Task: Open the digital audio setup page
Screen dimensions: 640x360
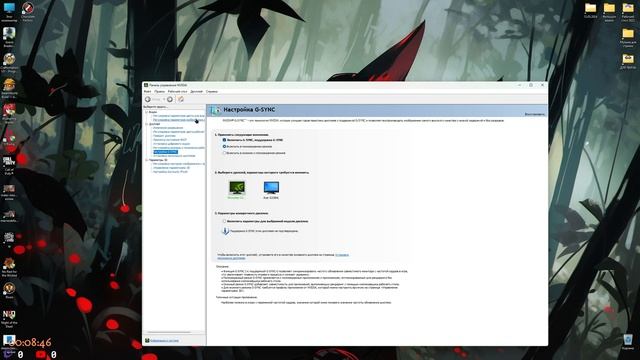Action: click(171, 144)
